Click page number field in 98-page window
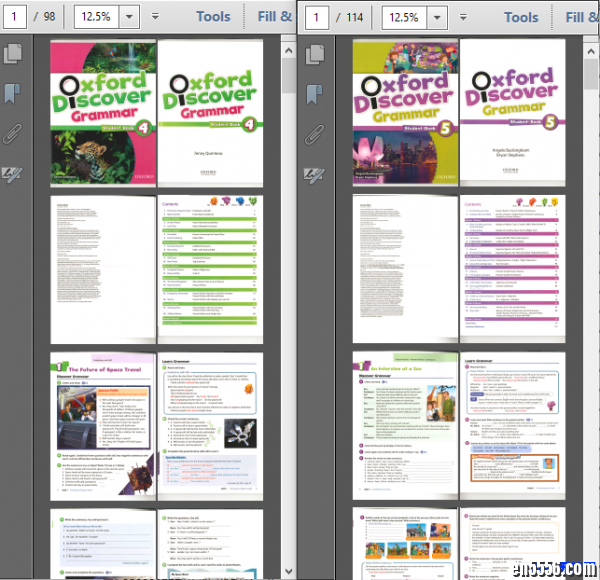Image resolution: width=600 pixels, height=580 pixels. click(x=15, y=17)
